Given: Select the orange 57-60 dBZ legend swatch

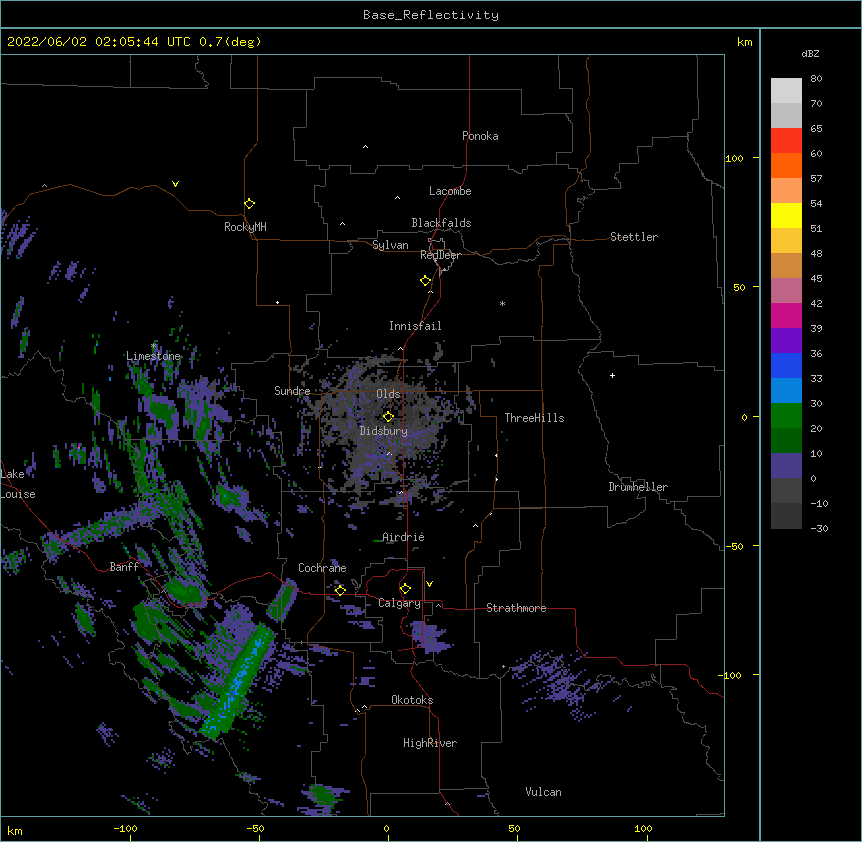Looking at the screenshot, I should tap(786, 165).
